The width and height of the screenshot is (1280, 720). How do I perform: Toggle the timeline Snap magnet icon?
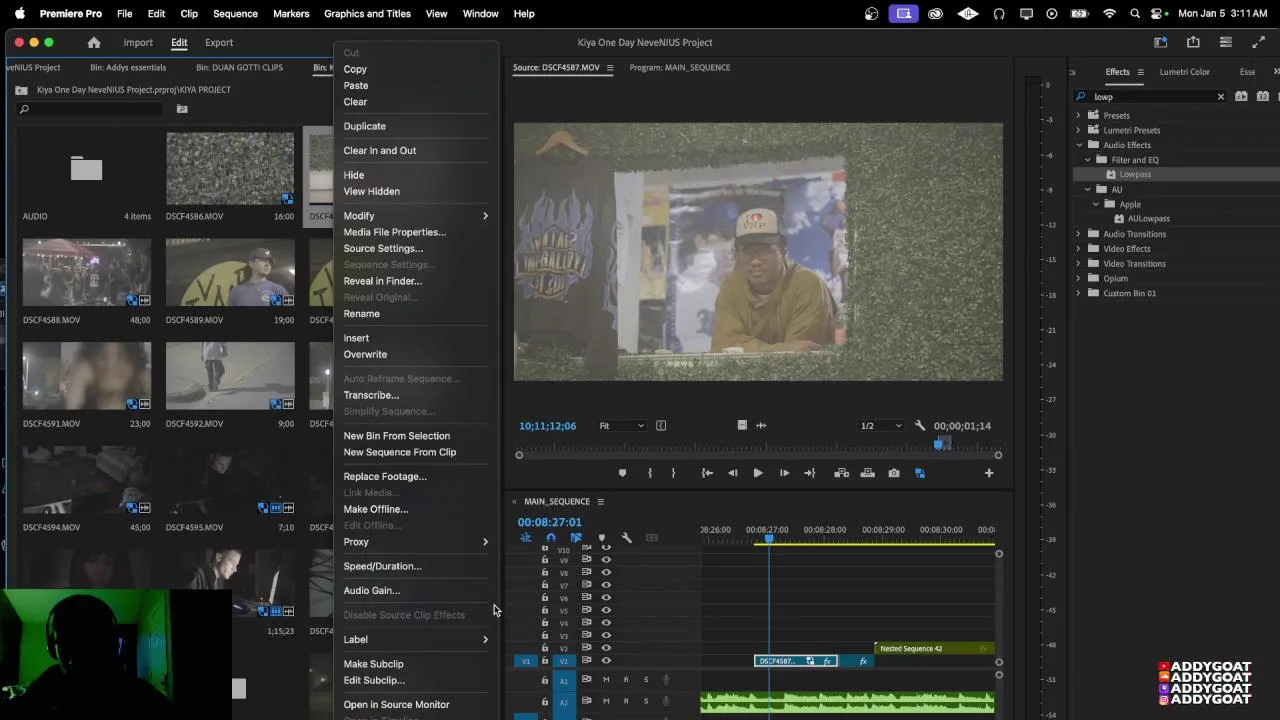click(x=550, y=538)
